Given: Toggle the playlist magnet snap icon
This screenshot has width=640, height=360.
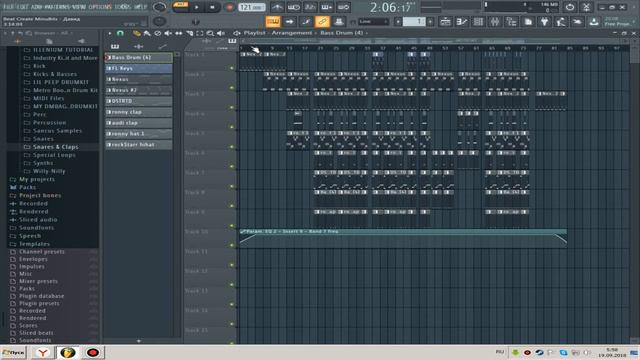Looking at the screenshot, I should coord(120,33).
